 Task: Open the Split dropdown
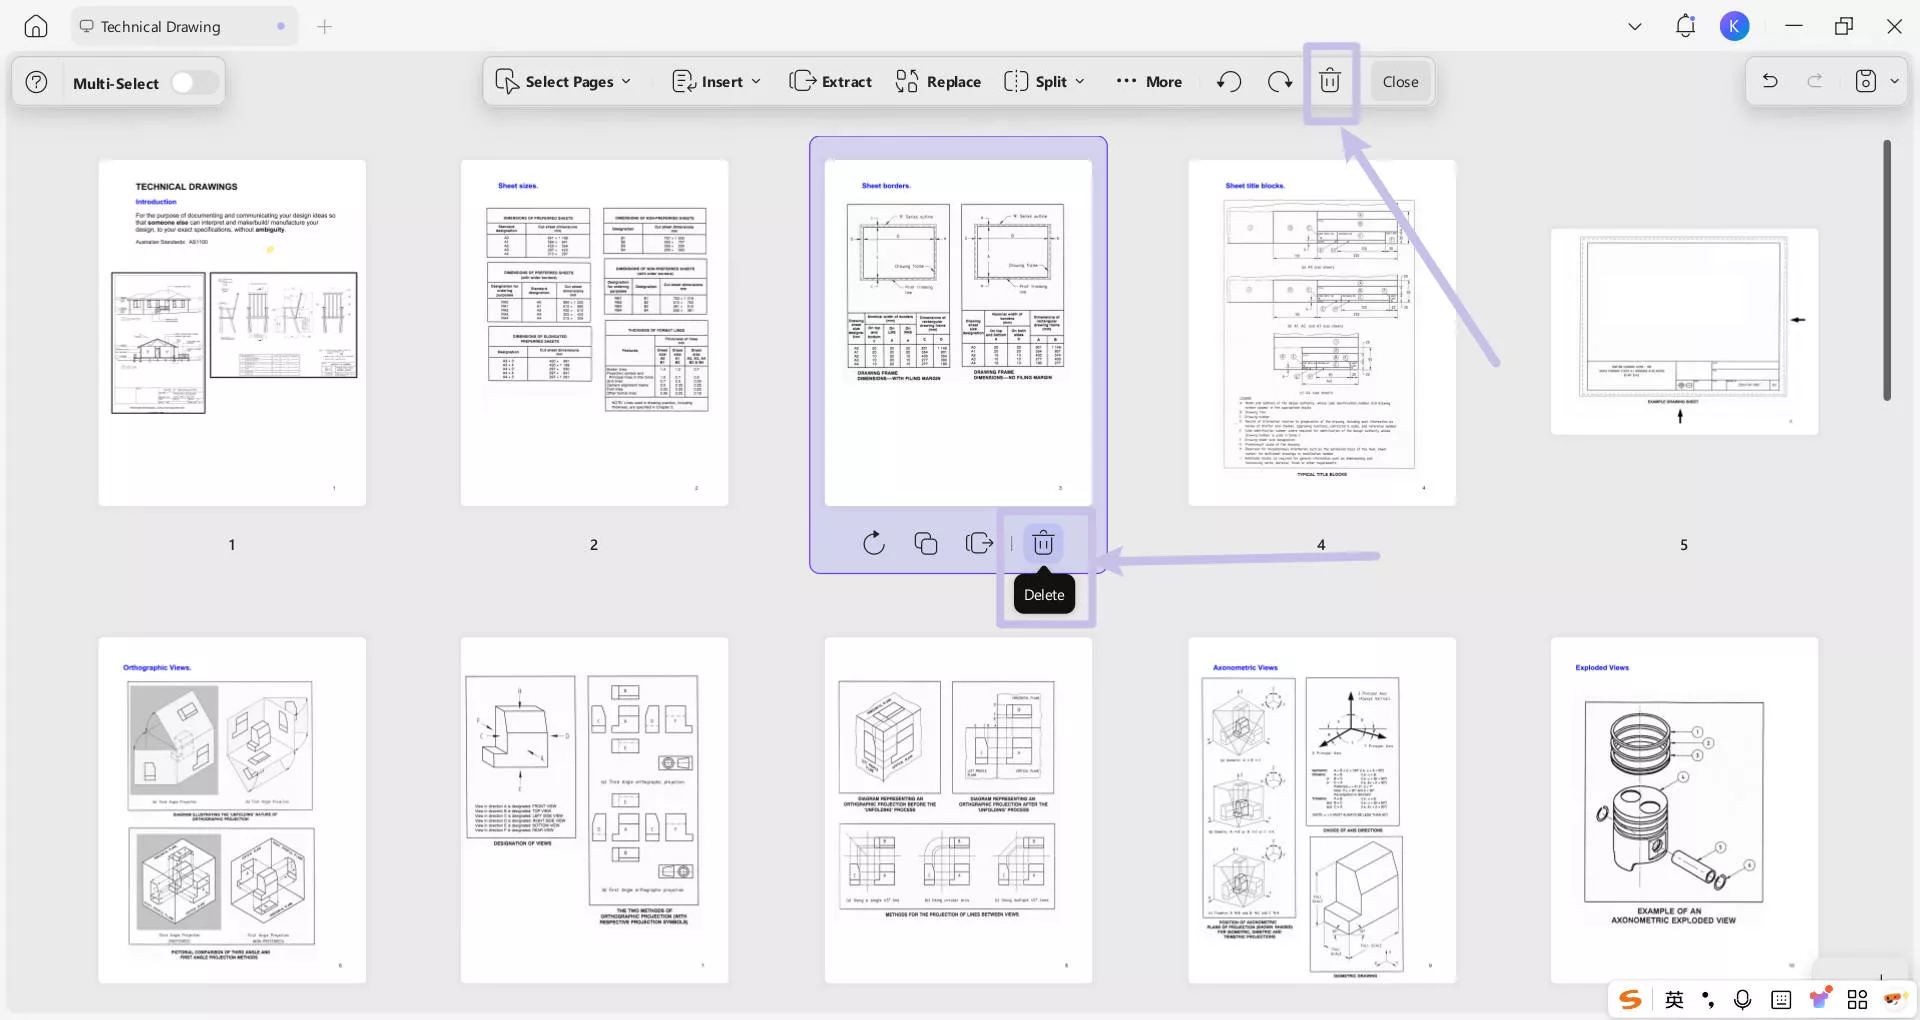point(1045,82)
